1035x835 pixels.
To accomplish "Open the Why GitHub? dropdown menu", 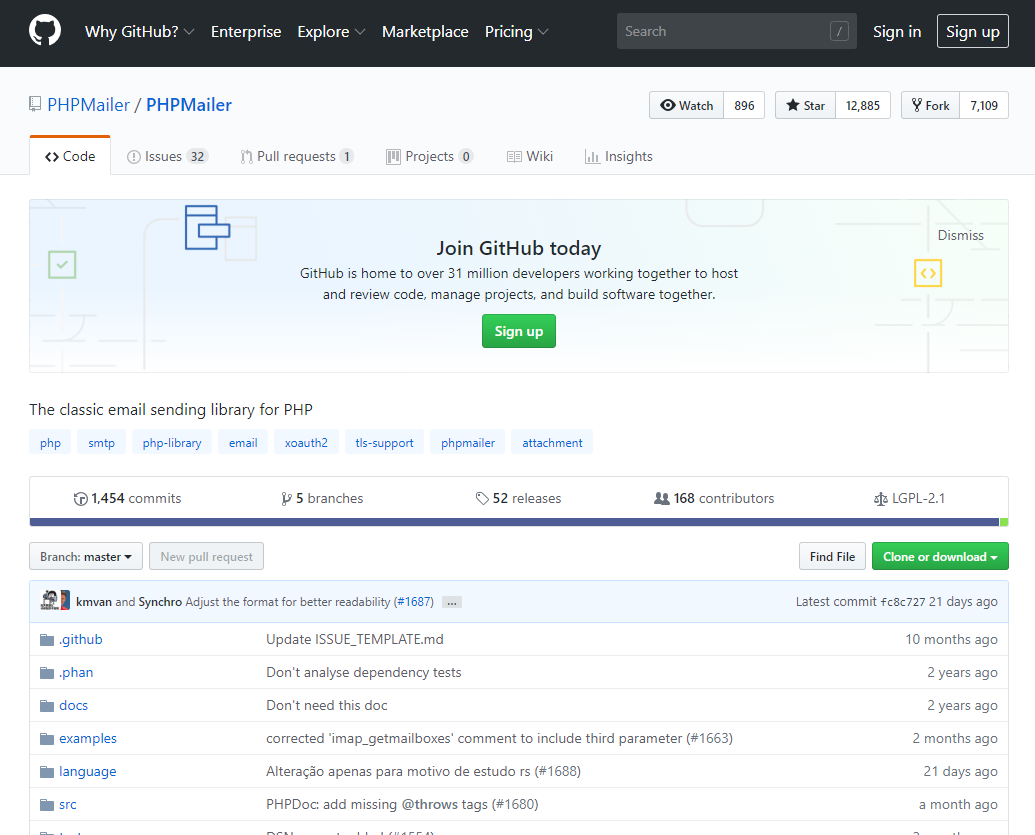I will pos(139,32).
